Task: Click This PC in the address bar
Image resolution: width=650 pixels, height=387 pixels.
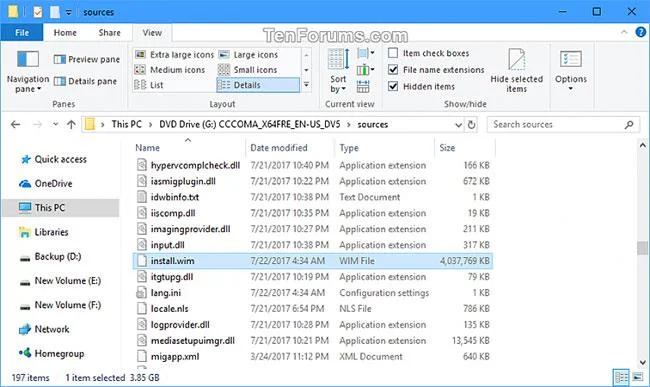Action: click(126, 124)
